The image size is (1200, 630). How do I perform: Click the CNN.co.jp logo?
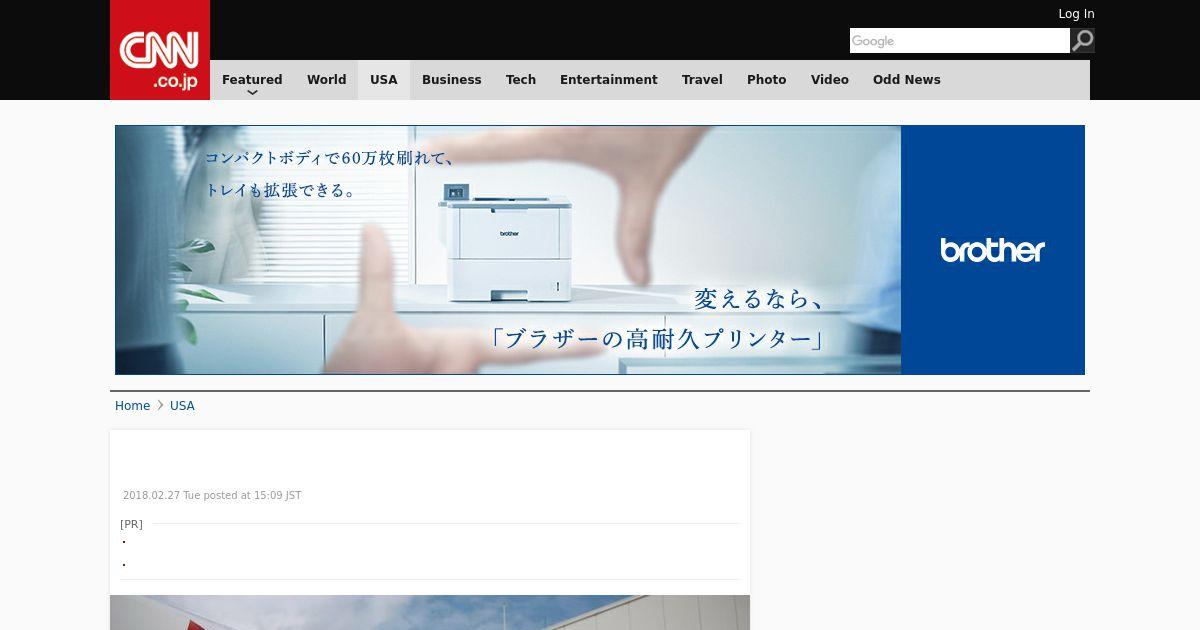tap(160, 50)
